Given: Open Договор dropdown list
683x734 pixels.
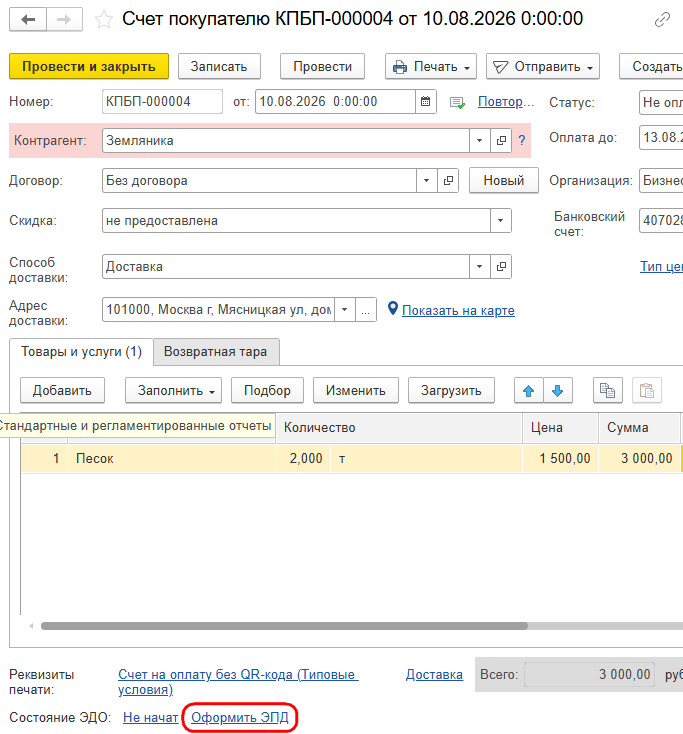Looking at the screenshot, I should coord(426,180).
